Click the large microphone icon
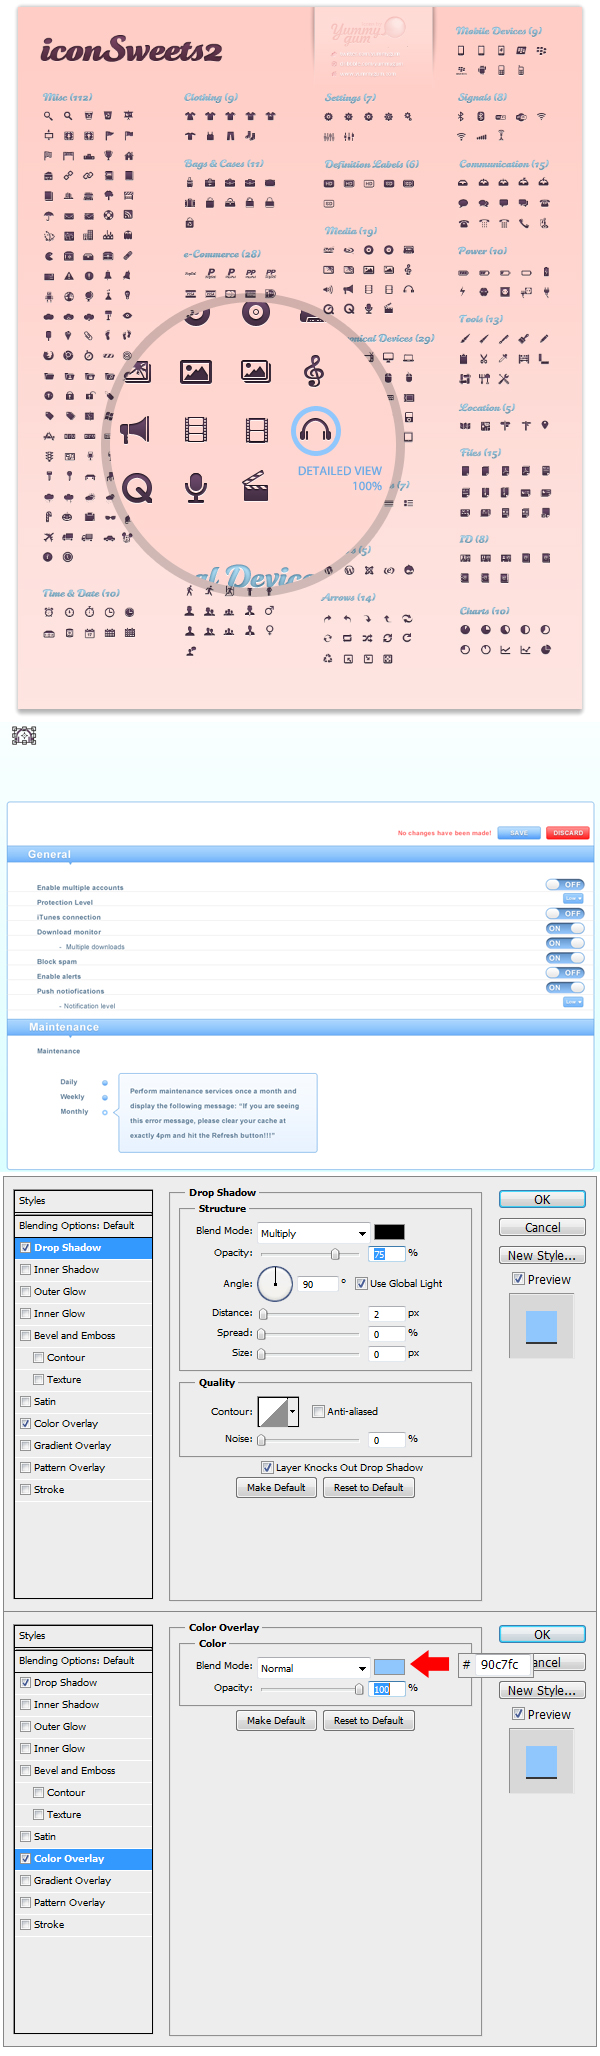 196,487
